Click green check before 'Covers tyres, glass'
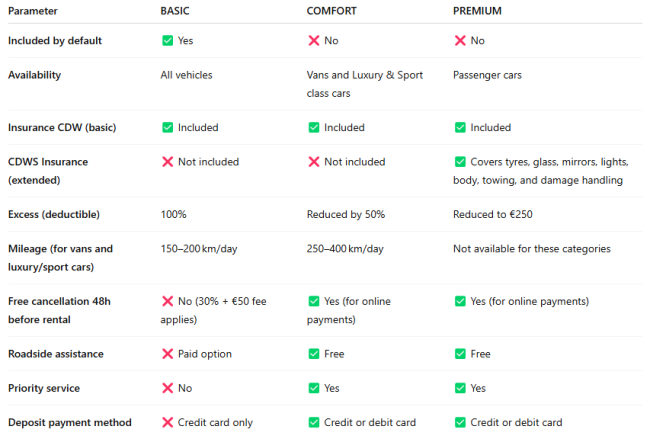Image resolution: width=650 pixels, height=439 pixels. point(460,162)
